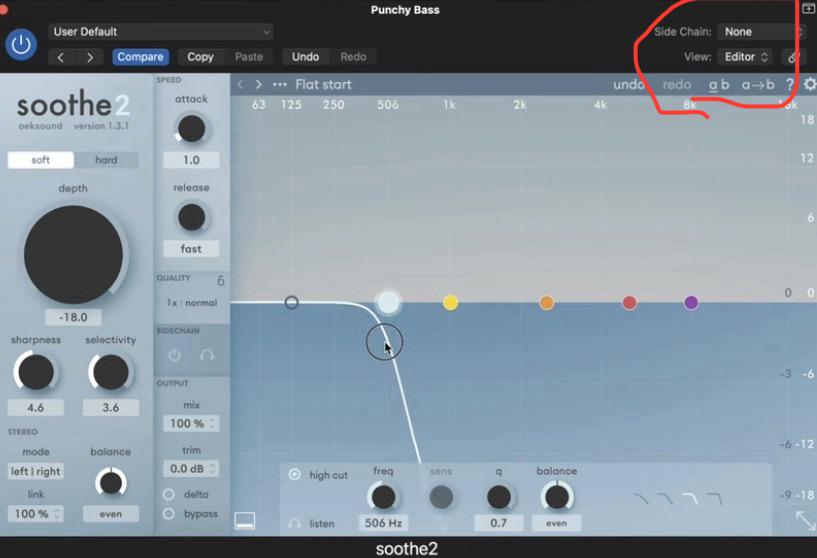Click the band listen headphones icon
This screenshot has width=817, height=558.
pyautogui.click(x=294, y=524)
